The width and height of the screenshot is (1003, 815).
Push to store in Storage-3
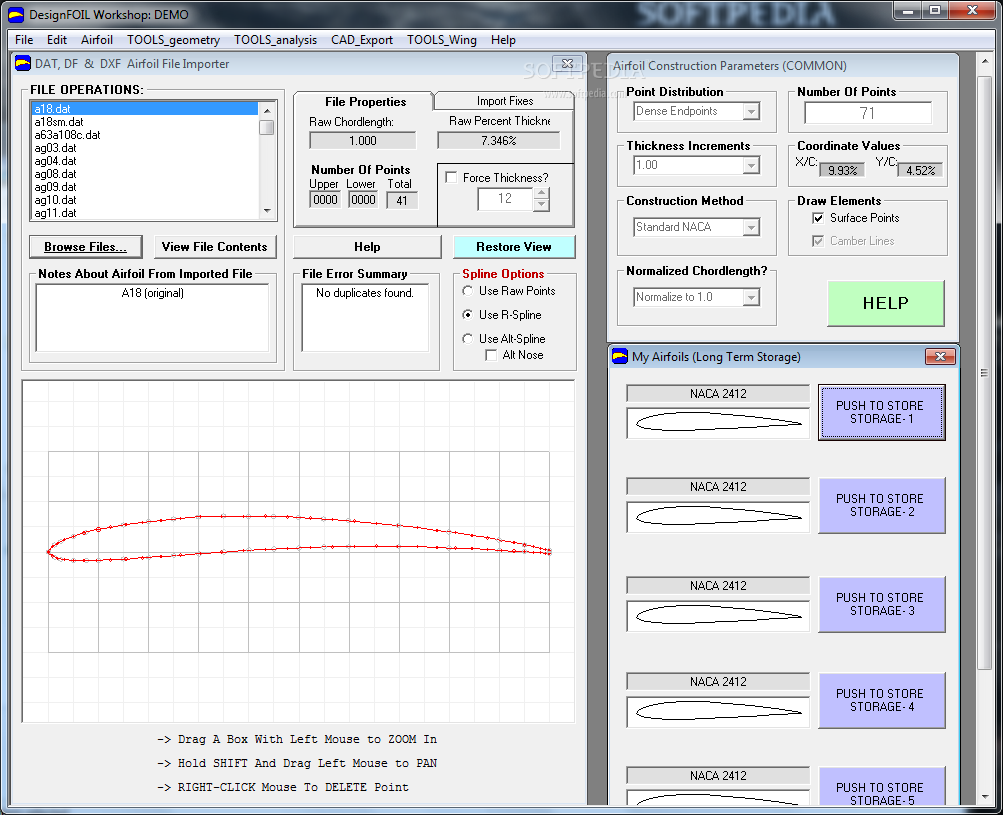[881, 605]
